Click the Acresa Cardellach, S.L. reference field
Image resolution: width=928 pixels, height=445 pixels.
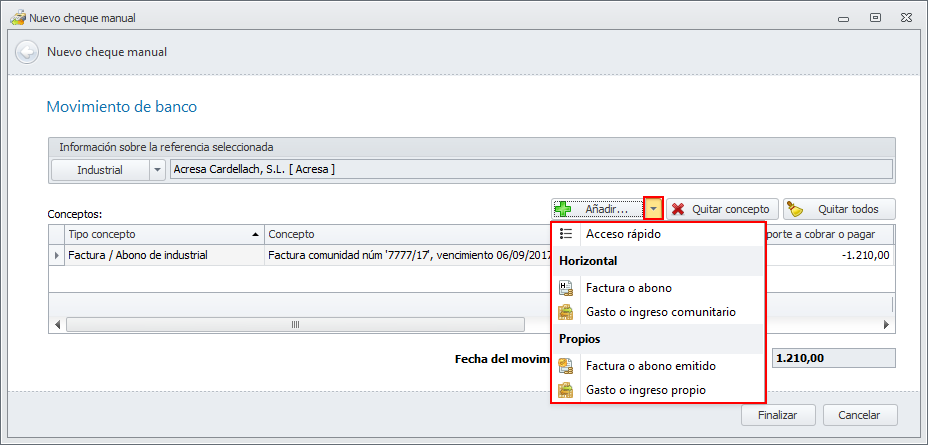tap(530, 170)
